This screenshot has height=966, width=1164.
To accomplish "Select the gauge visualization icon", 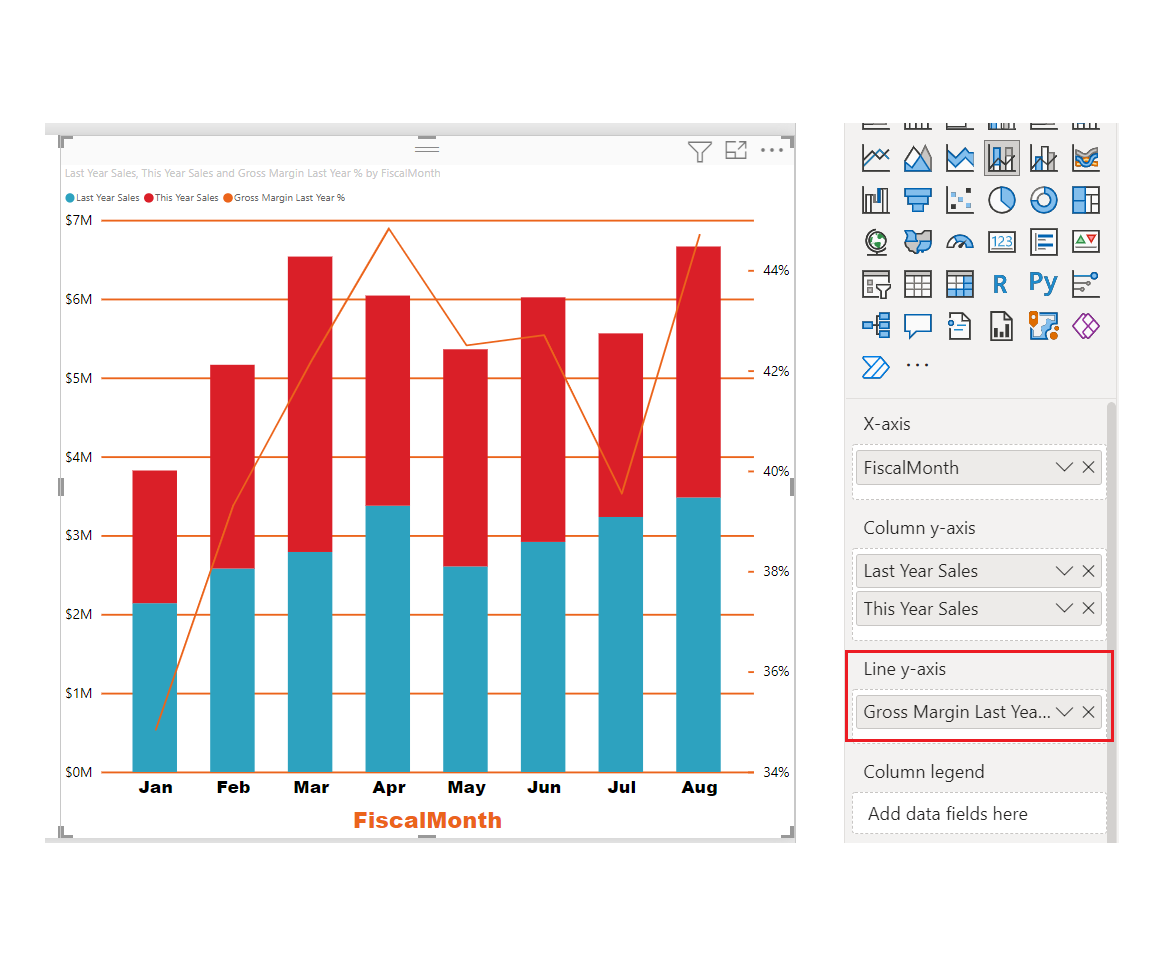I will click(961, 241).
